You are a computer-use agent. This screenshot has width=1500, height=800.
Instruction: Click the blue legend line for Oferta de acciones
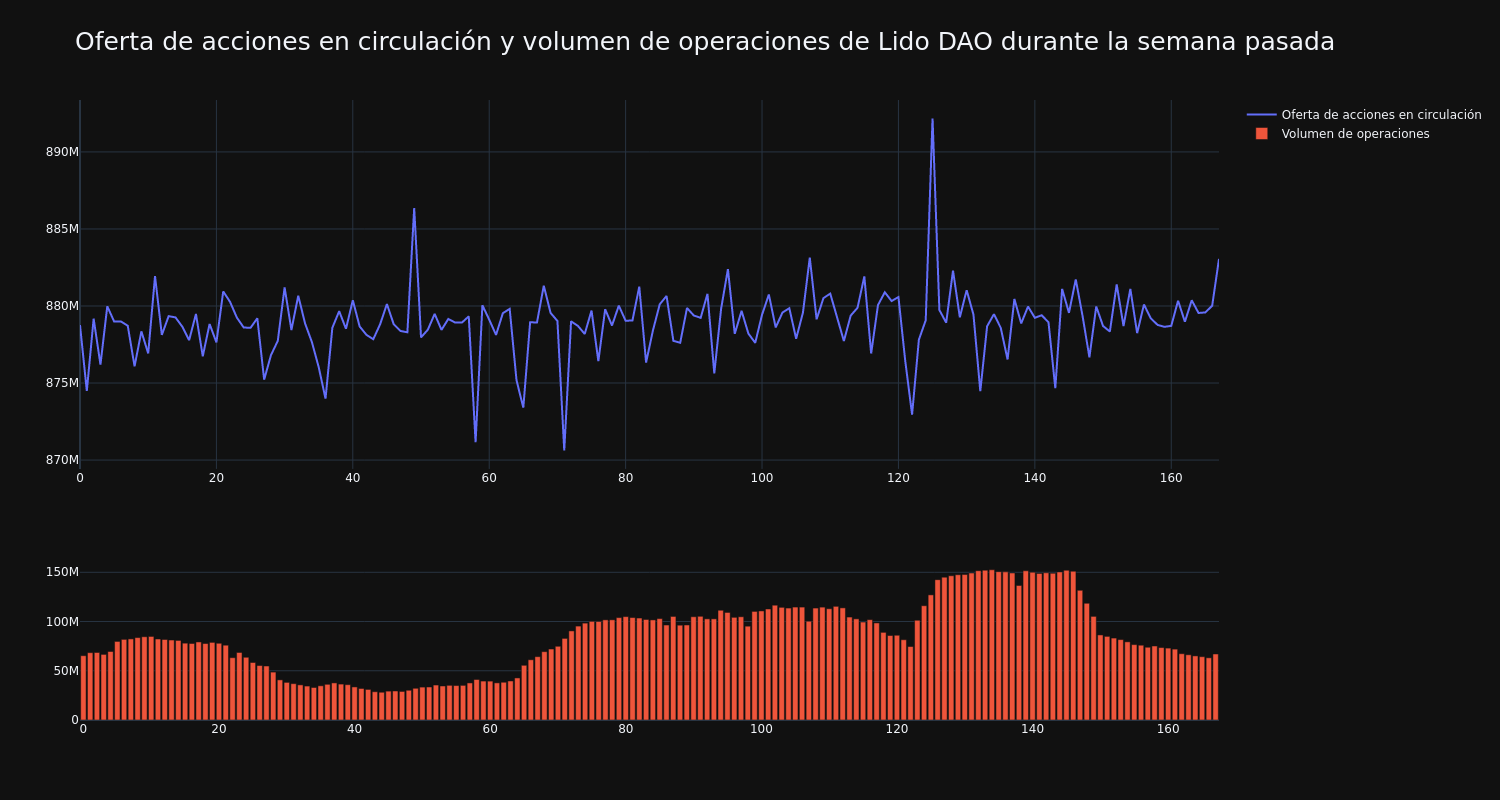tap(1262, 115)
